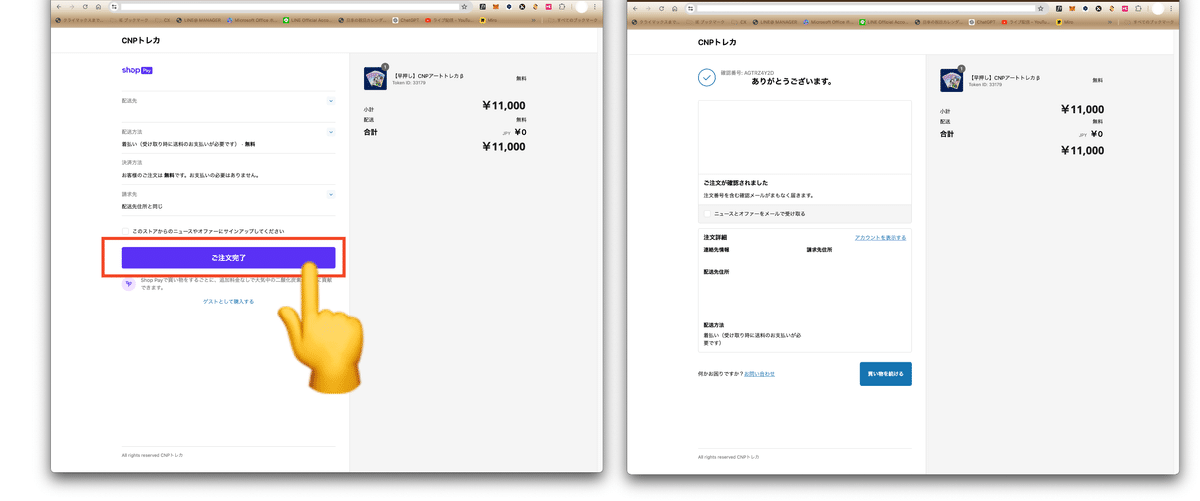Click the 買い物を続ける button in right window
1200x501 pixels.
pos(885,374)
